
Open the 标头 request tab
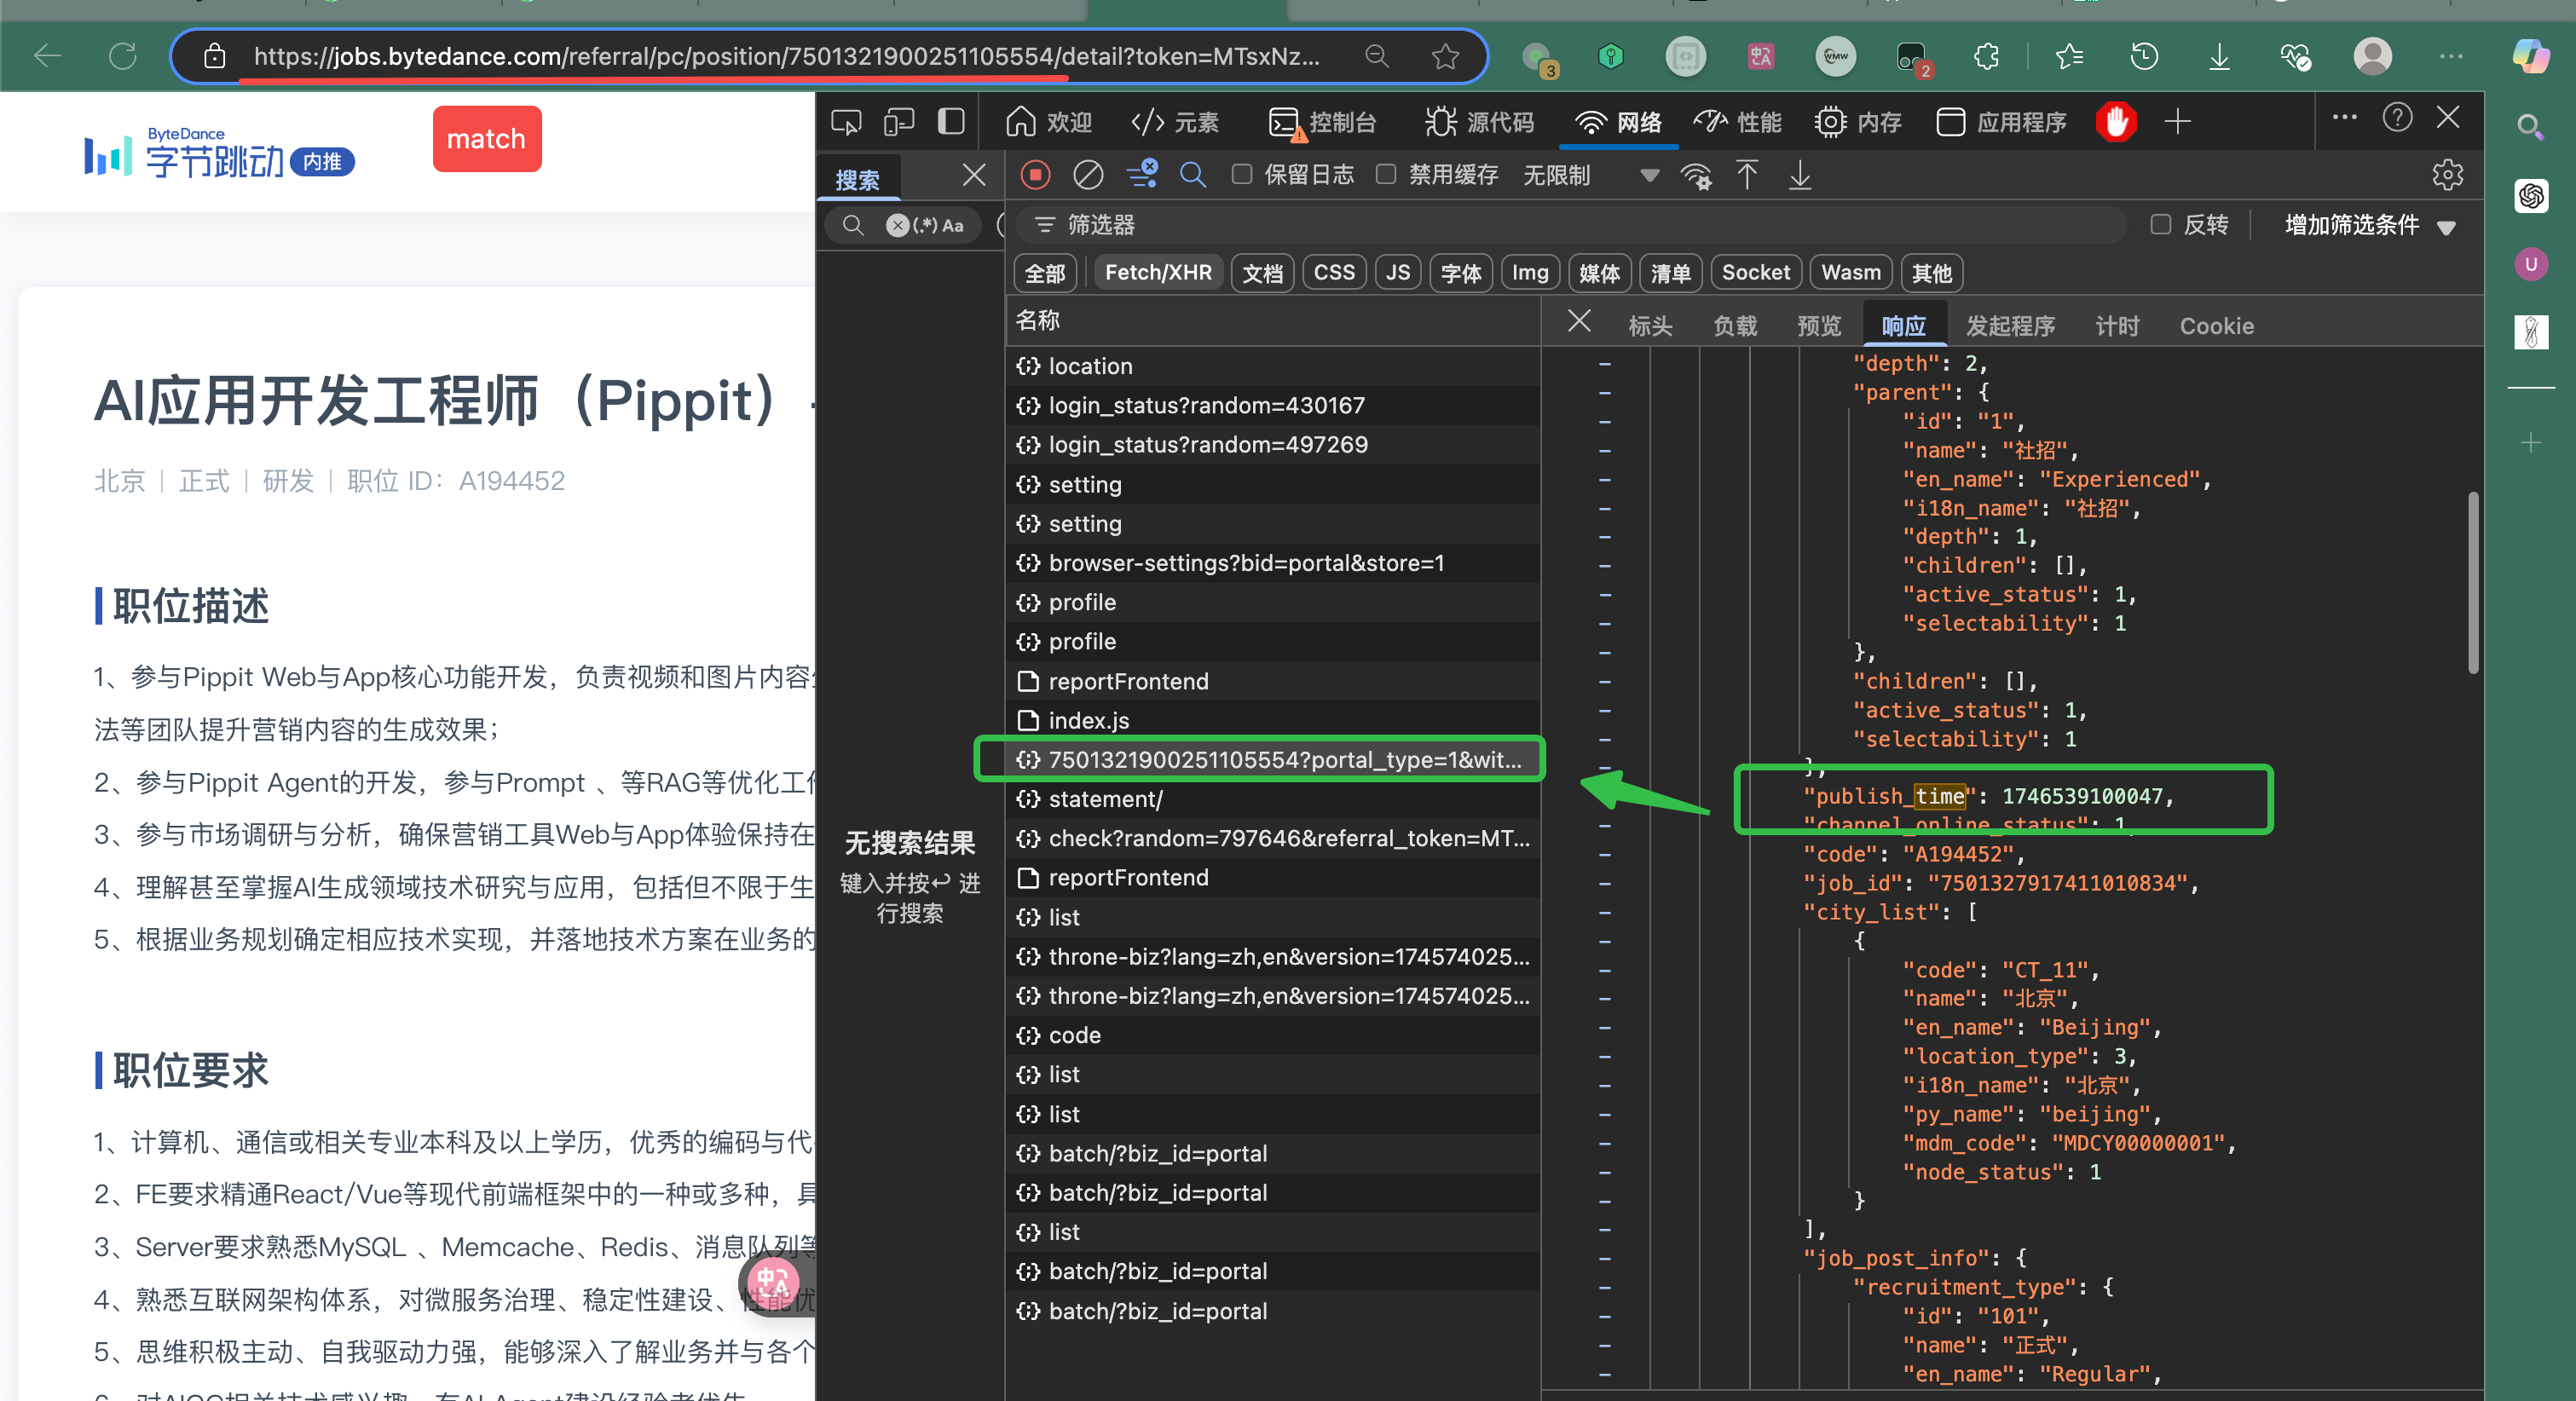click(x=1650, y=326)
